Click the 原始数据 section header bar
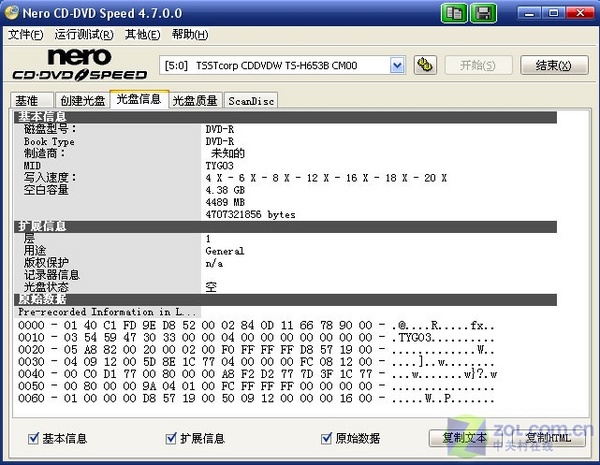Image resolution: width=600 pixels, height=465 pixels. click(285, 299)
